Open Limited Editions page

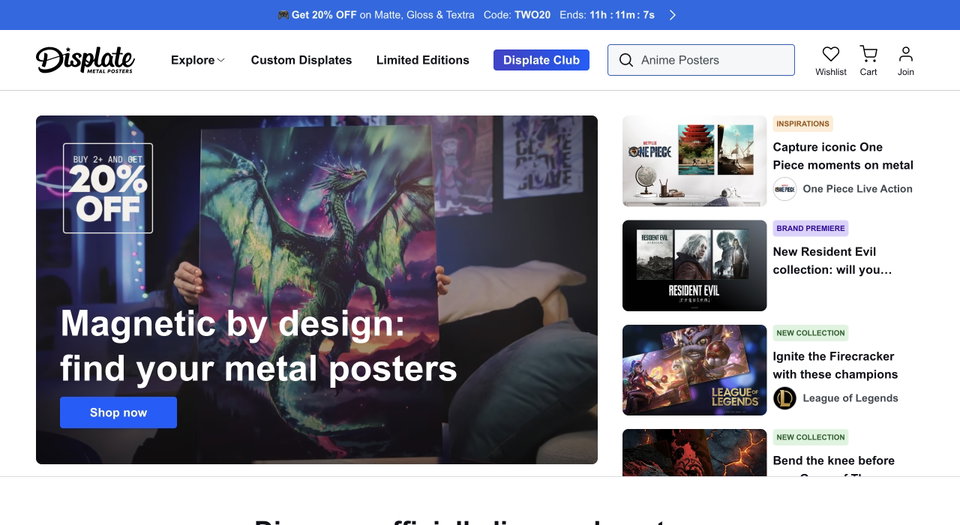[422, 60]
